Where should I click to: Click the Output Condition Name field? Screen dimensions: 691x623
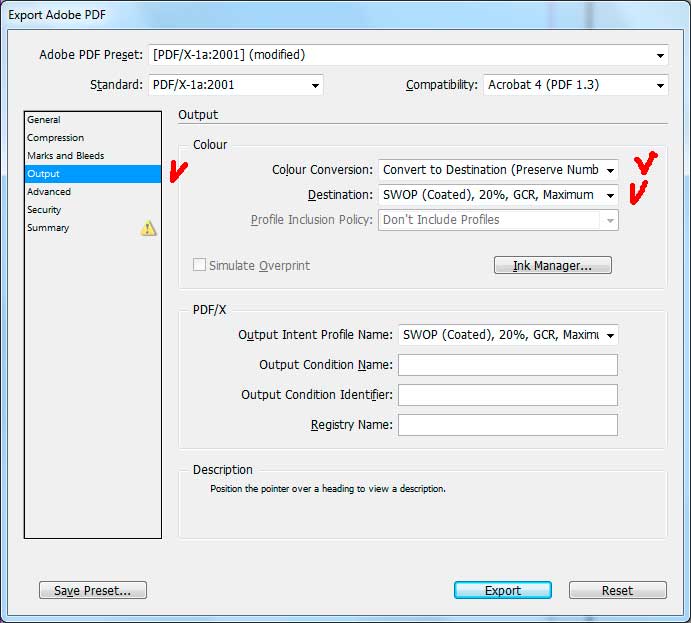(x=508, y=365)
